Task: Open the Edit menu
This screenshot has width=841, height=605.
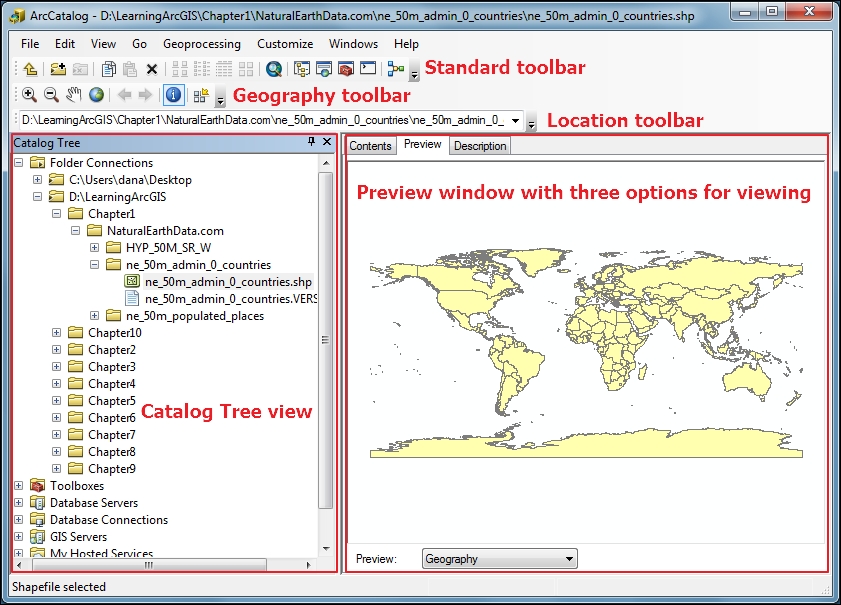Action: 65,44
